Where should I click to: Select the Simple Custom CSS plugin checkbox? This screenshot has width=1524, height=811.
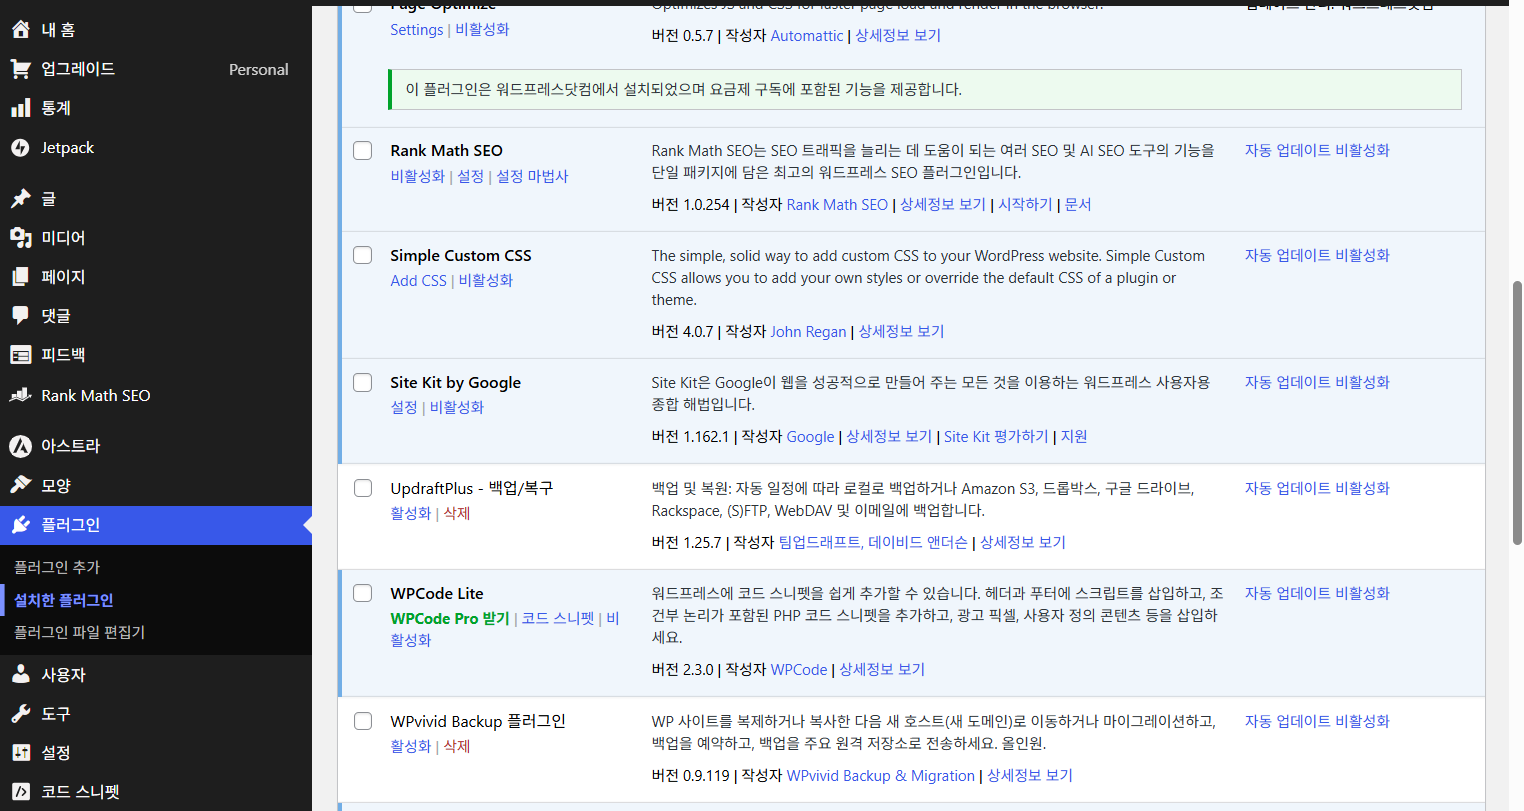tap(363, 255)
